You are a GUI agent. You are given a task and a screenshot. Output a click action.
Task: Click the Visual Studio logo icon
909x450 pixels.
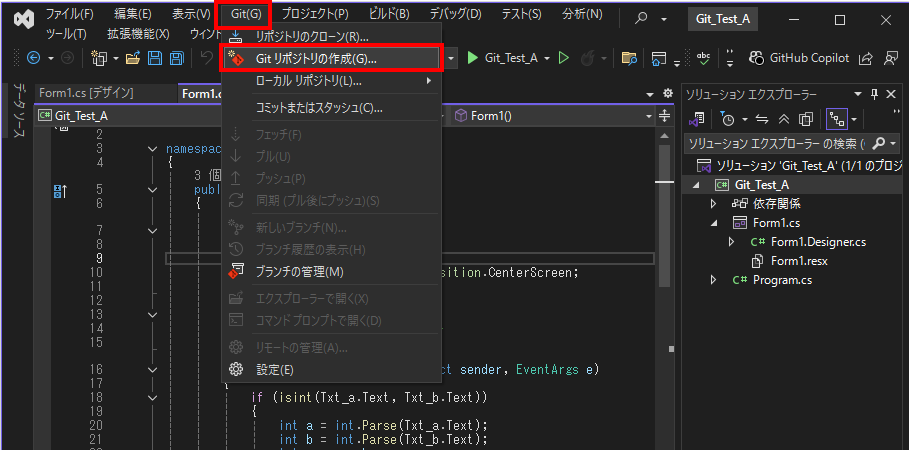coord(24,20)
